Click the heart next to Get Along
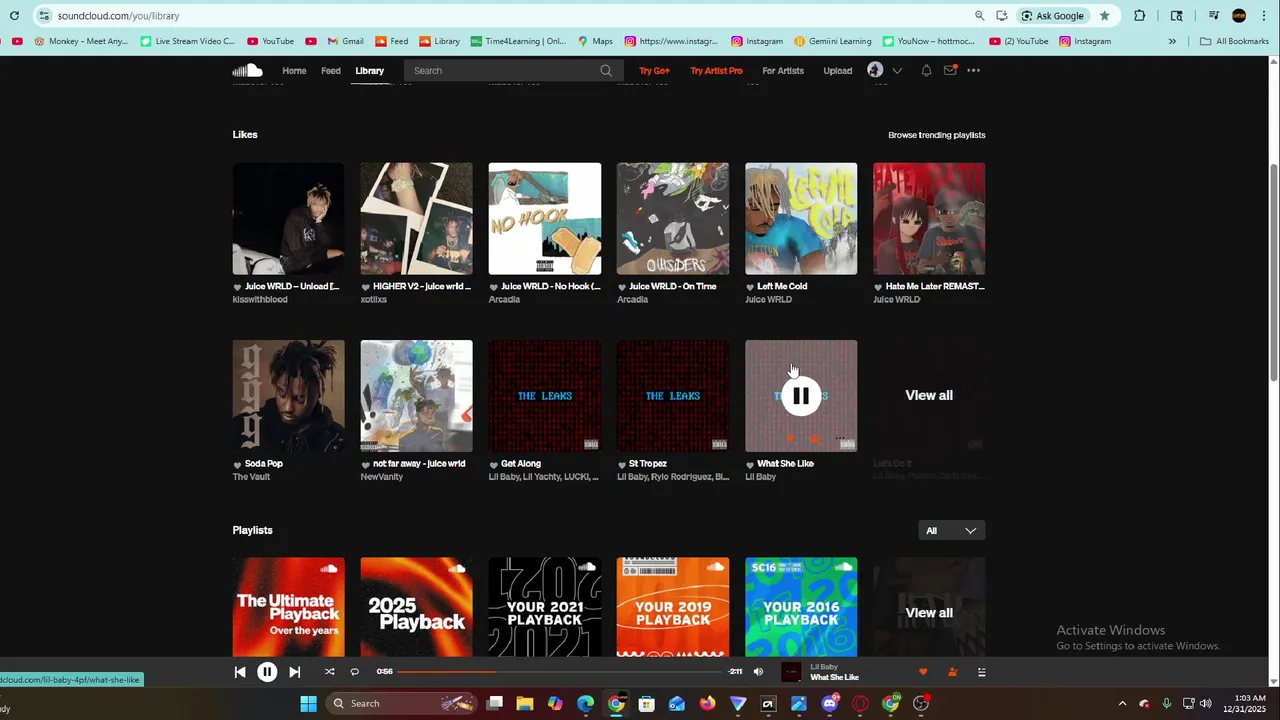This screenshot has height=720, width=1280. [493, 464]
